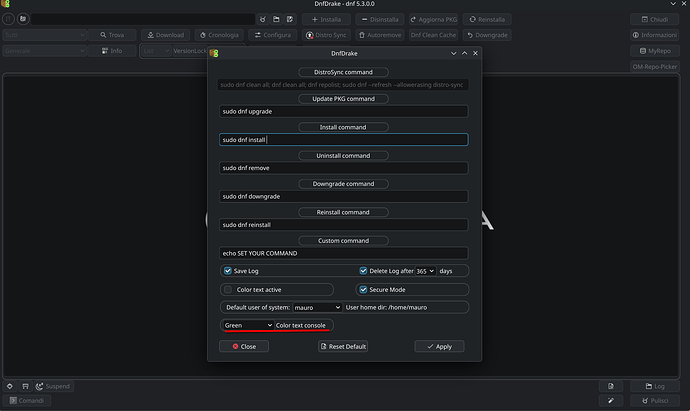Click Dnf Clean Cache in main window
Screen dimensions: 690x411
point(433,35)
